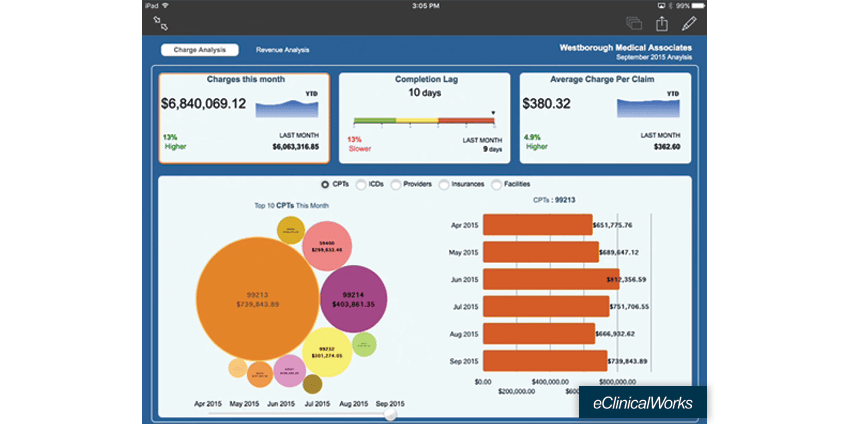This screenshot has width=848, height=424.
Task: Tap the battery indicator in status bar
Action: (698, 5)
